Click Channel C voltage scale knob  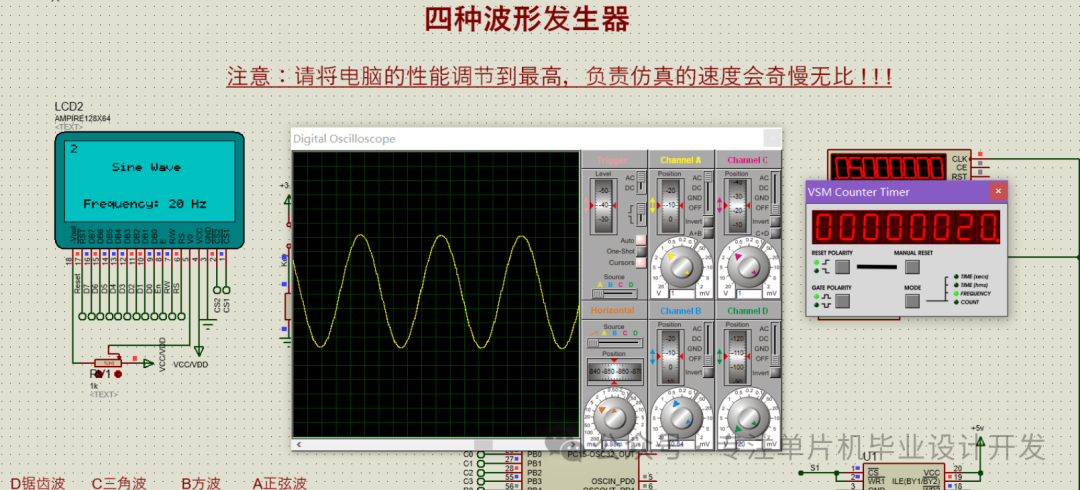(749, 267)
